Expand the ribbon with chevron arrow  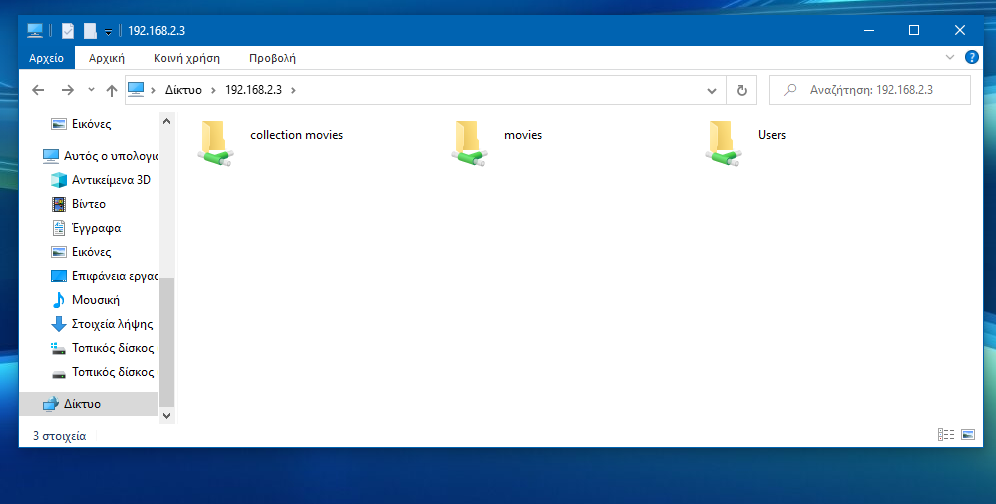(x=950, y=57)
